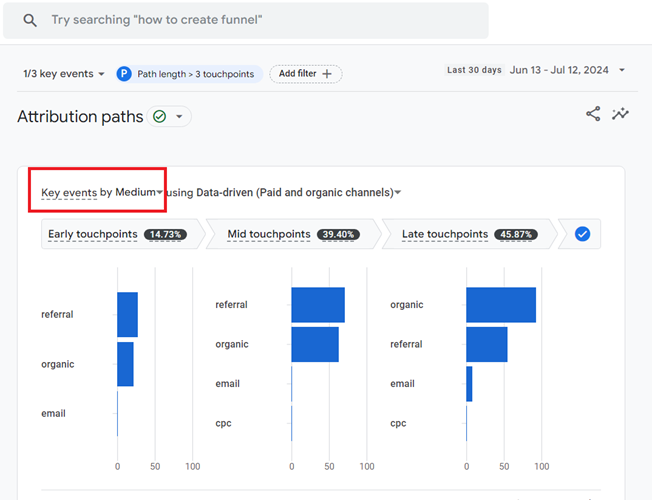The image size is (652, 500).
Task: Select the Mid touchpoints segment
Action: pyautogui.click(x=294, y=234)
